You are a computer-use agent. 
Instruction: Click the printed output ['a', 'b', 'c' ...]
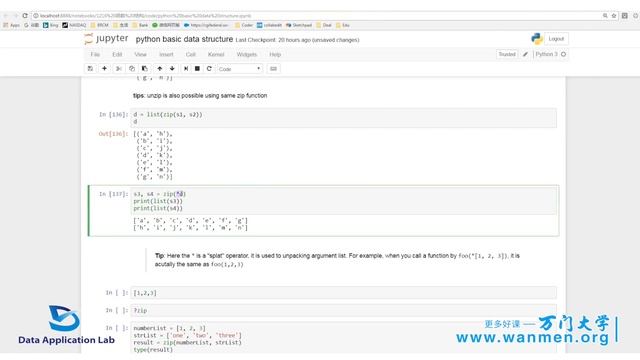190,220
